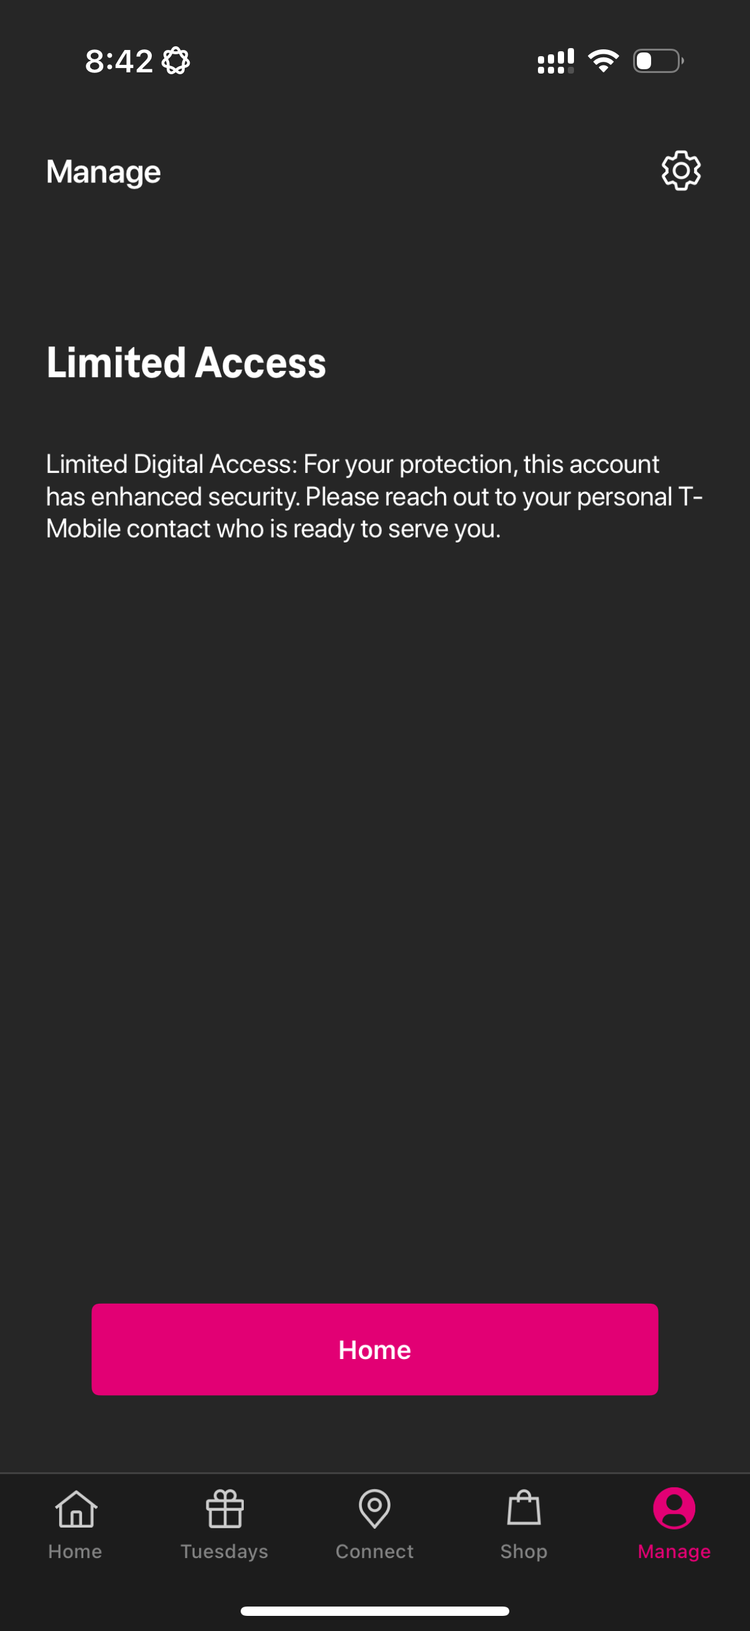
Task: Select the Shop tab label
Action: (x=524, y=1551)
